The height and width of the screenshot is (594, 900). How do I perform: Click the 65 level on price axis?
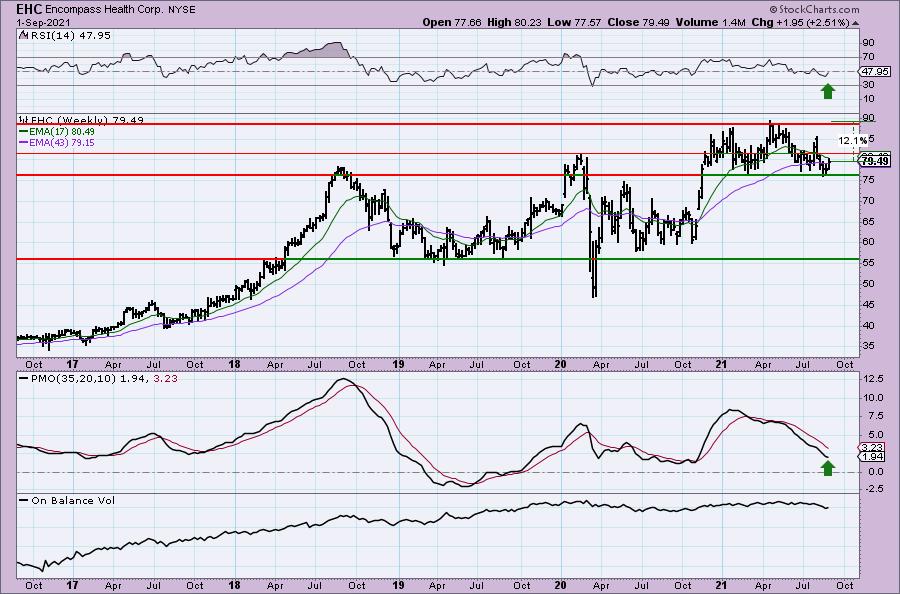click(x=868, y=221)
